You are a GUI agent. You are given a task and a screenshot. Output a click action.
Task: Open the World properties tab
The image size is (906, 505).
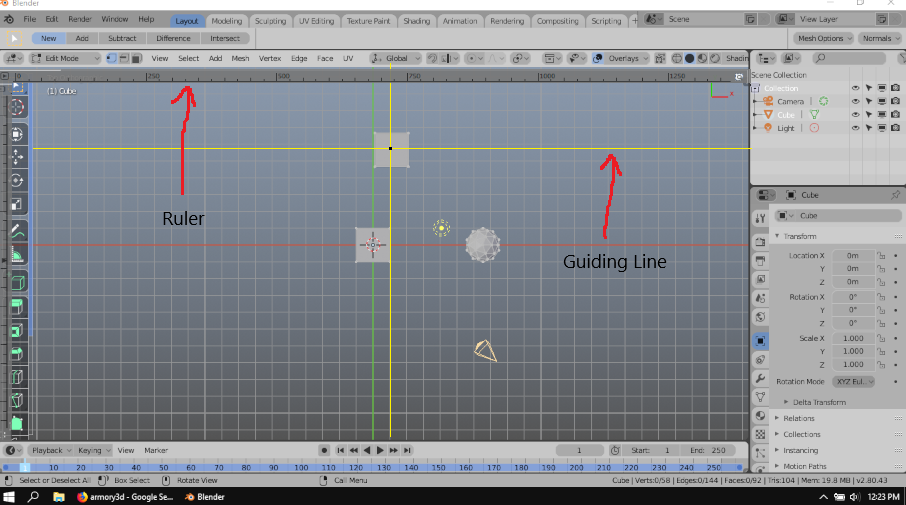point(760,317)
